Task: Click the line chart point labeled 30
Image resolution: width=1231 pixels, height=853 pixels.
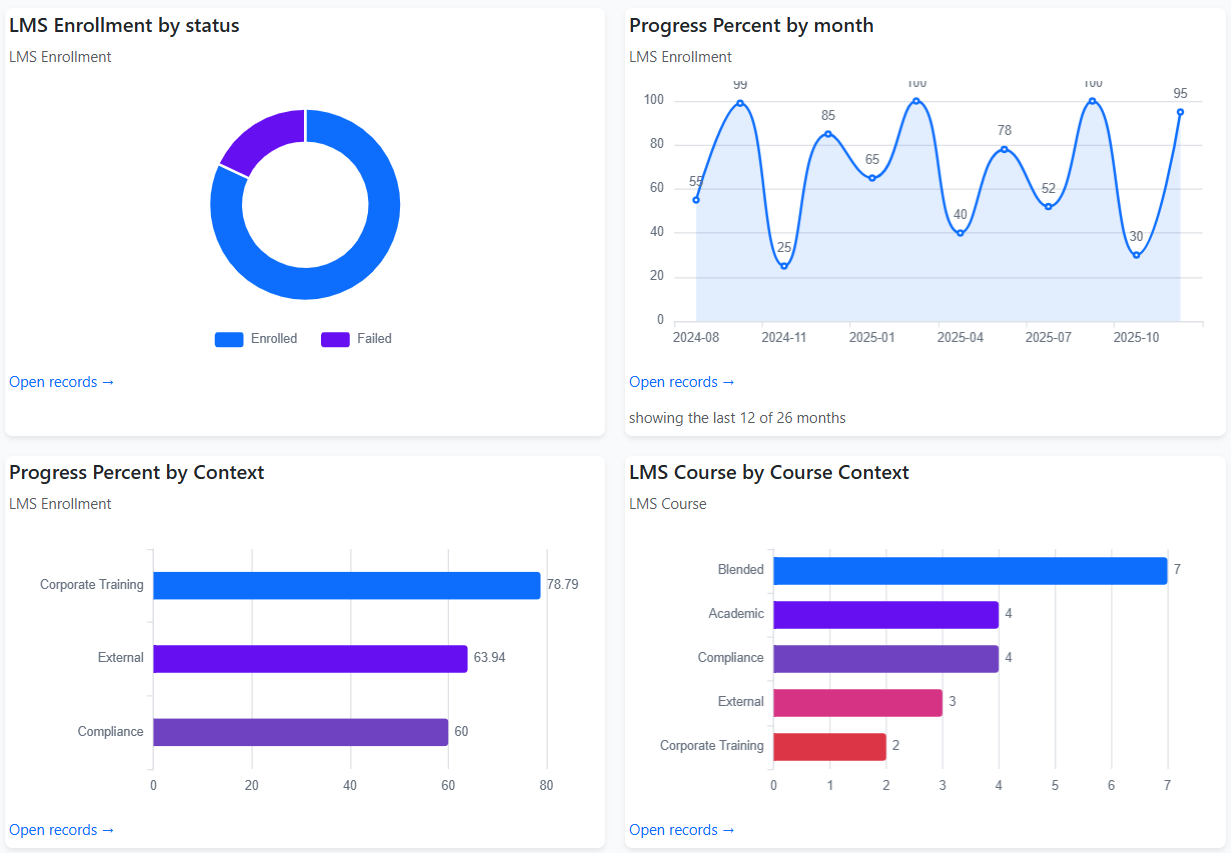Action: pyautogui.click(x=1136, y=255)
